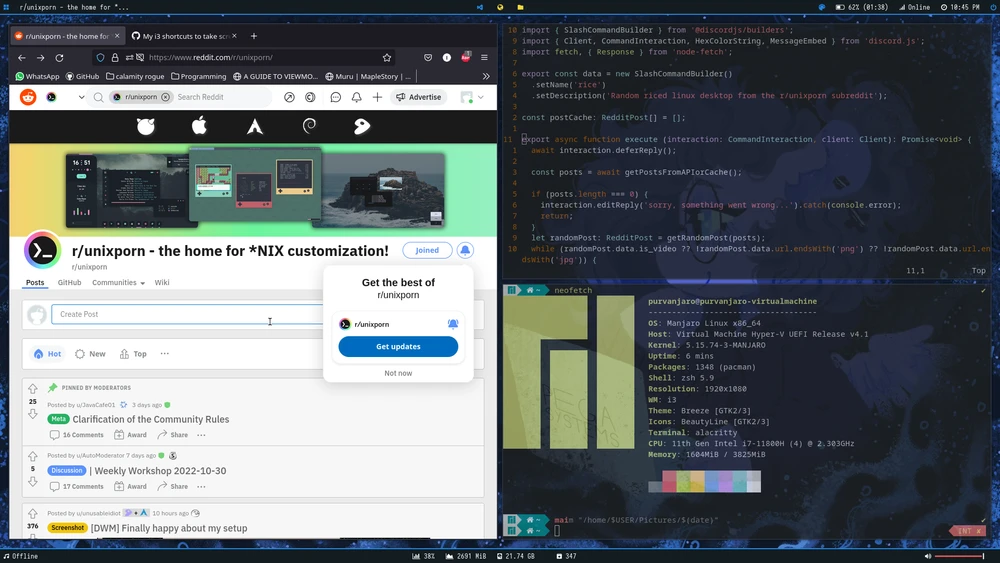The height and width of the screenshot is (563, 1000).
Task: Reload page with Firefox refresh button
Action: point(62,57)
